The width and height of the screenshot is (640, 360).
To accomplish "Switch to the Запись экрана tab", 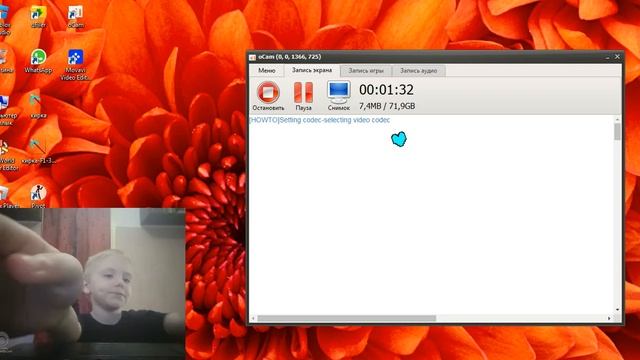I will pyautogui.click(x=312, y=70).
